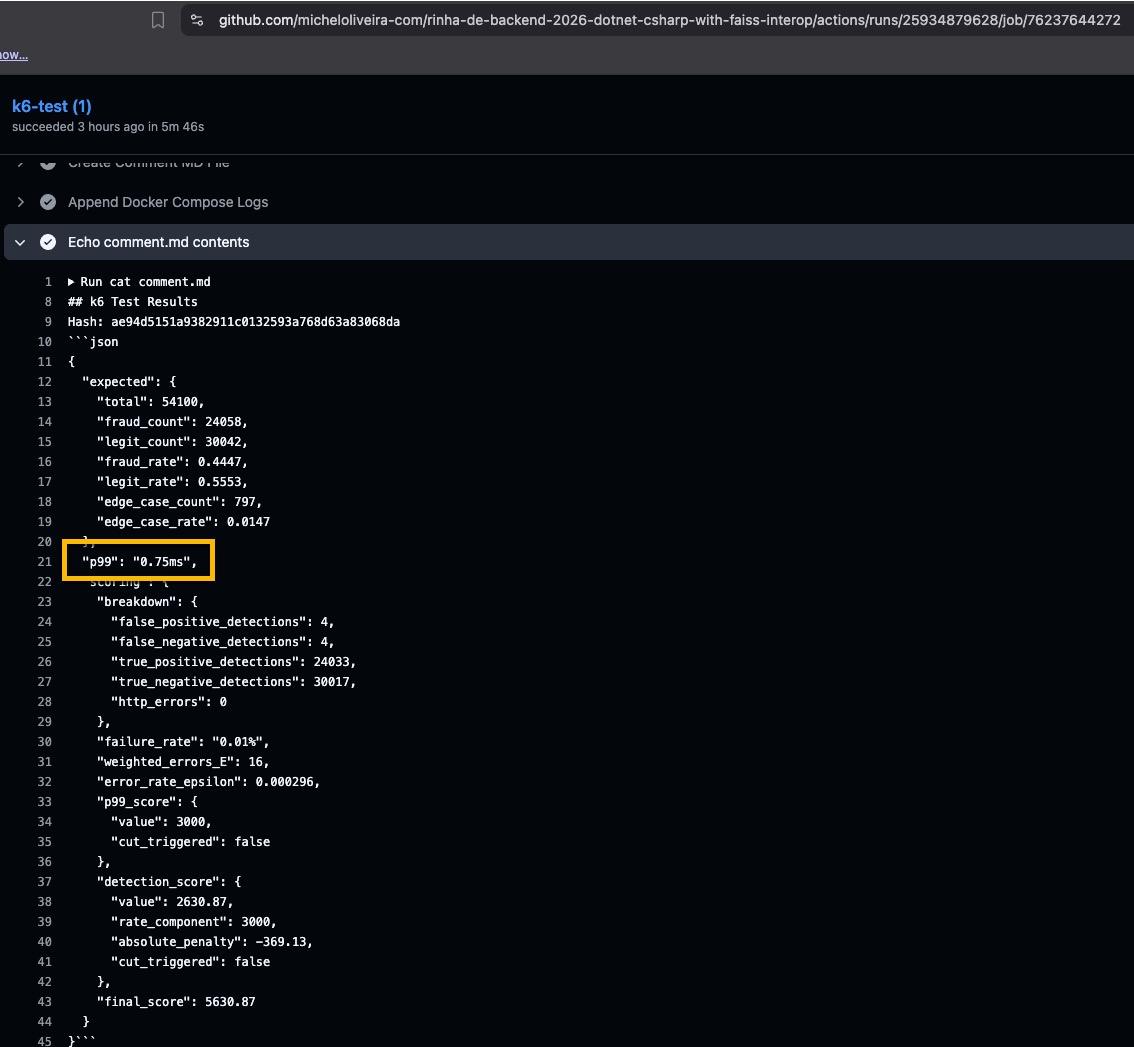Click the "detection_score": { line

click(x=169, y=882)
